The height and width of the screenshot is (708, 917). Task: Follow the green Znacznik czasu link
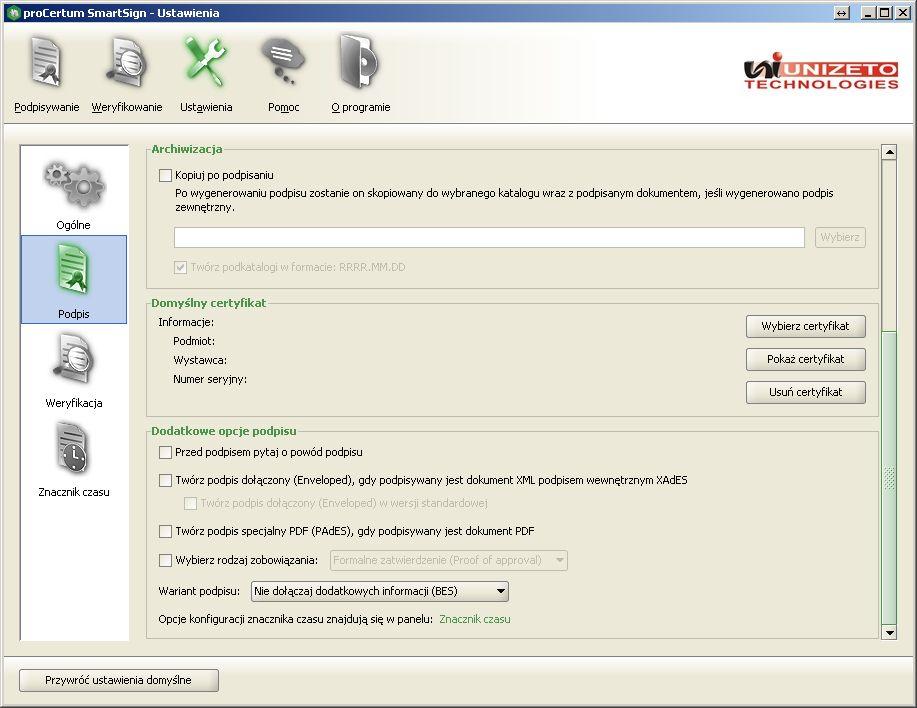click(x=475, y=620)
